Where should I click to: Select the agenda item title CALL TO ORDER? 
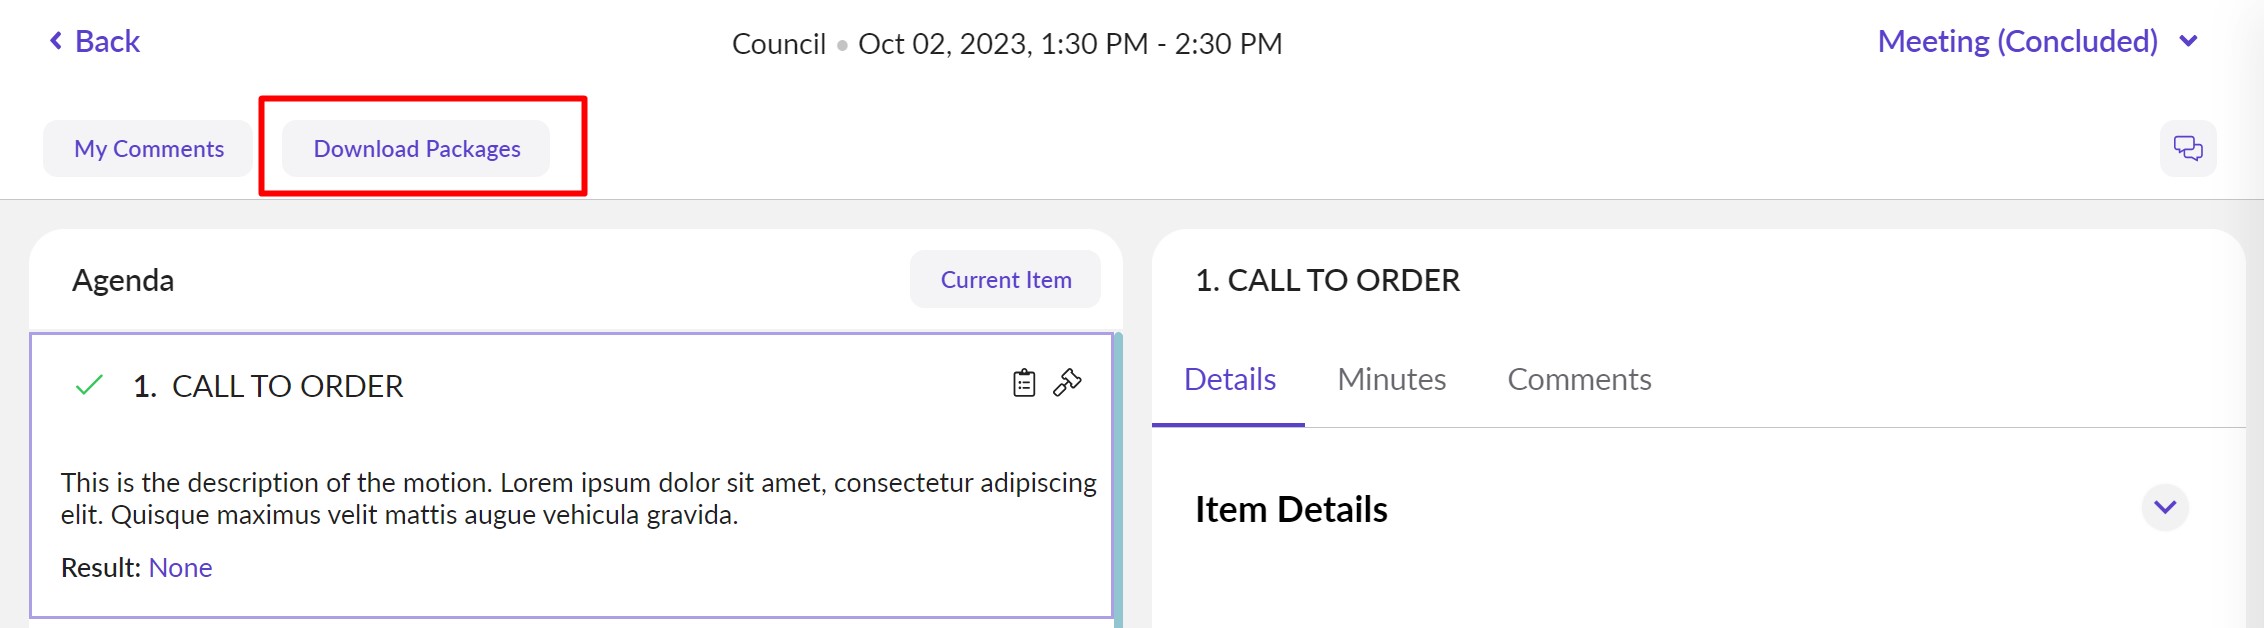[x=287, y=386]
